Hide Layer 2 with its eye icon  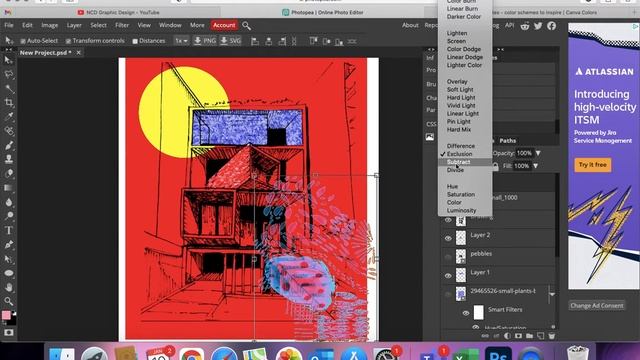(448, 238)
